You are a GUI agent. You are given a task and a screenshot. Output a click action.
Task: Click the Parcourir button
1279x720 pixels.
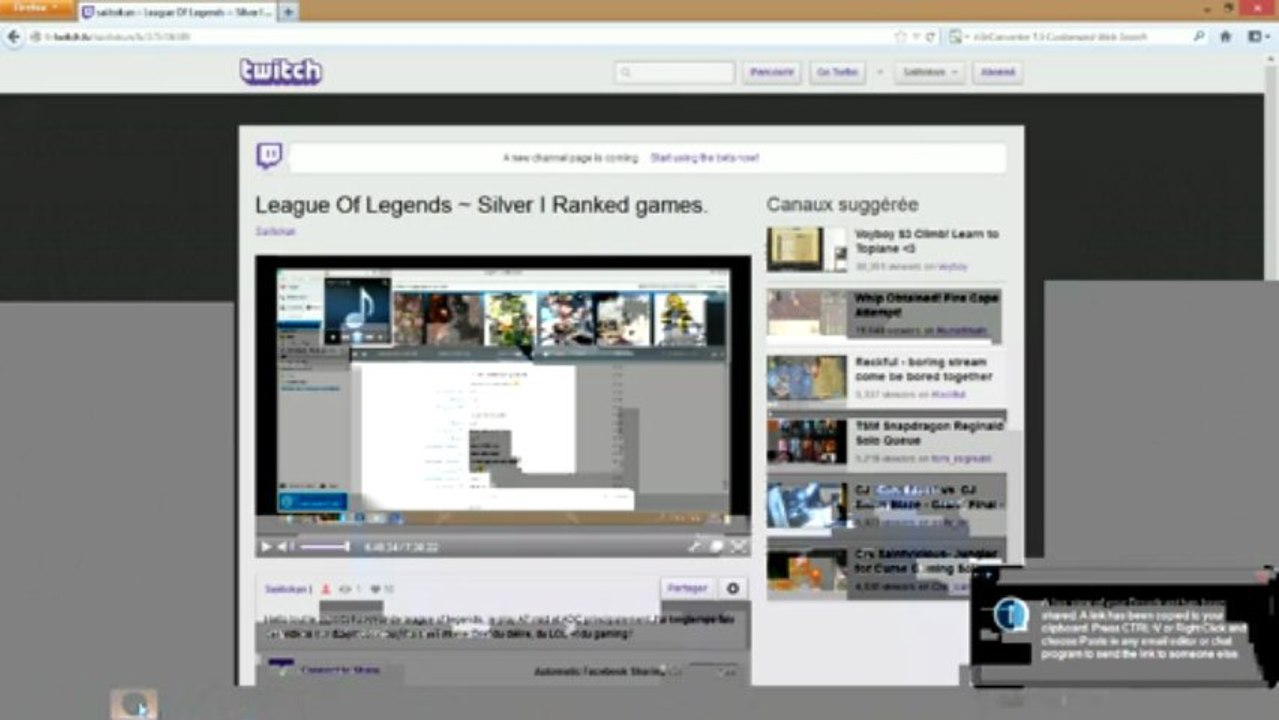click(x=771, y=72)
